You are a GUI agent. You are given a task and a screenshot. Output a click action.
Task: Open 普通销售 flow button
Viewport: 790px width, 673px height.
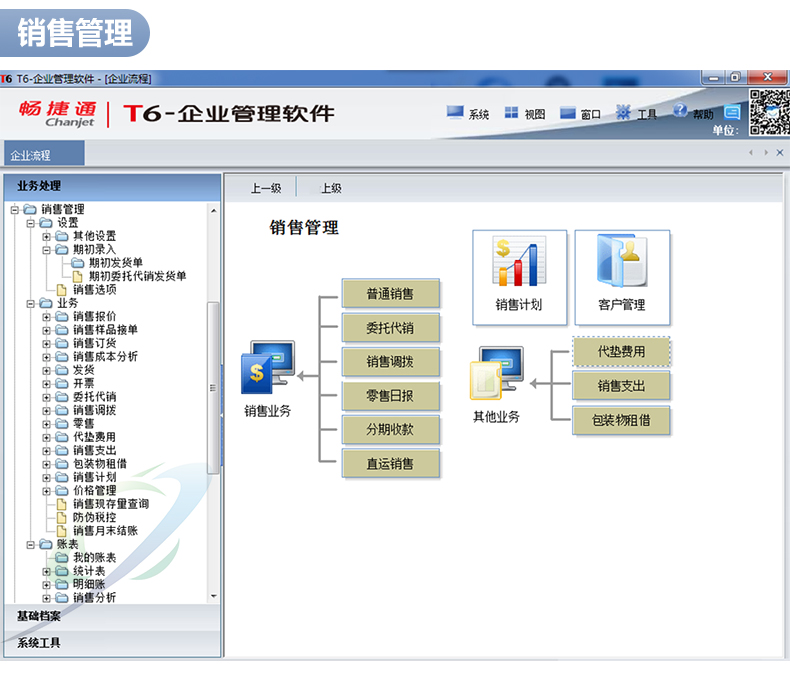tap(390, 293)
